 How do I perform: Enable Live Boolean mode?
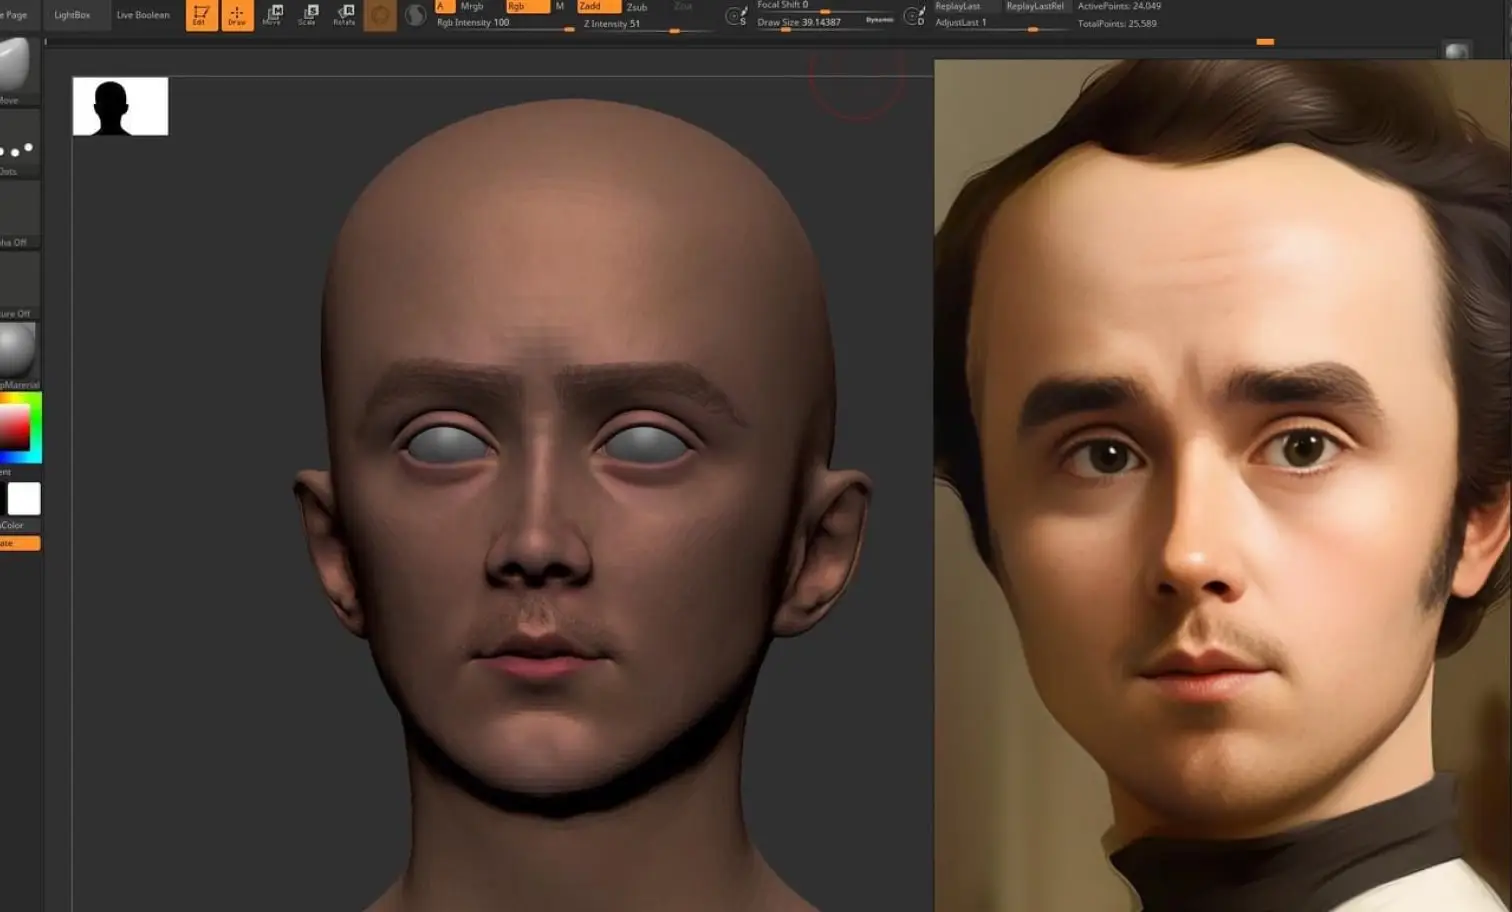click(x=142, y=15)
